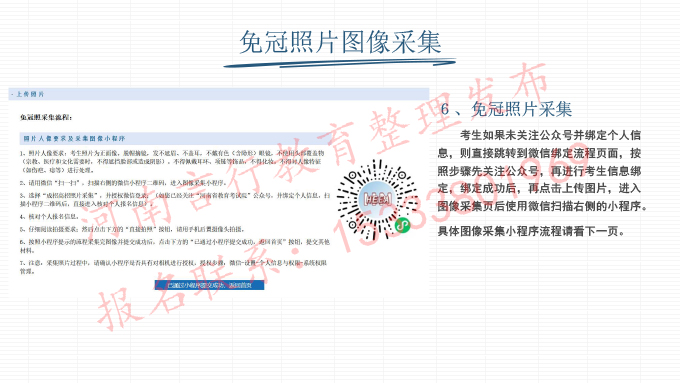
Task: Click the green mini-program logo on QR code
Action: pyautogui.click(x=402, y=225)
